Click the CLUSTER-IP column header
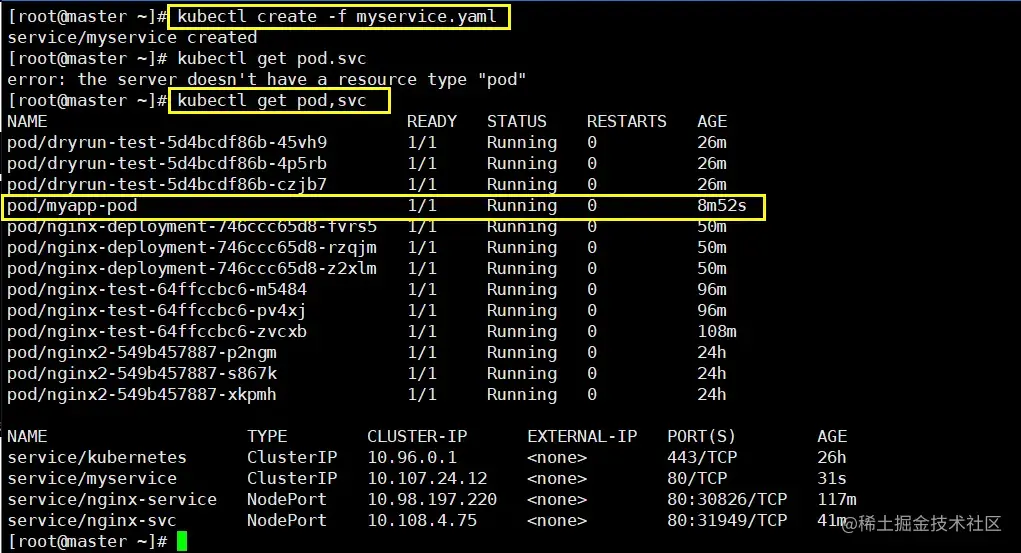This screenshot has width=1021, height=553. coord(417,436)
